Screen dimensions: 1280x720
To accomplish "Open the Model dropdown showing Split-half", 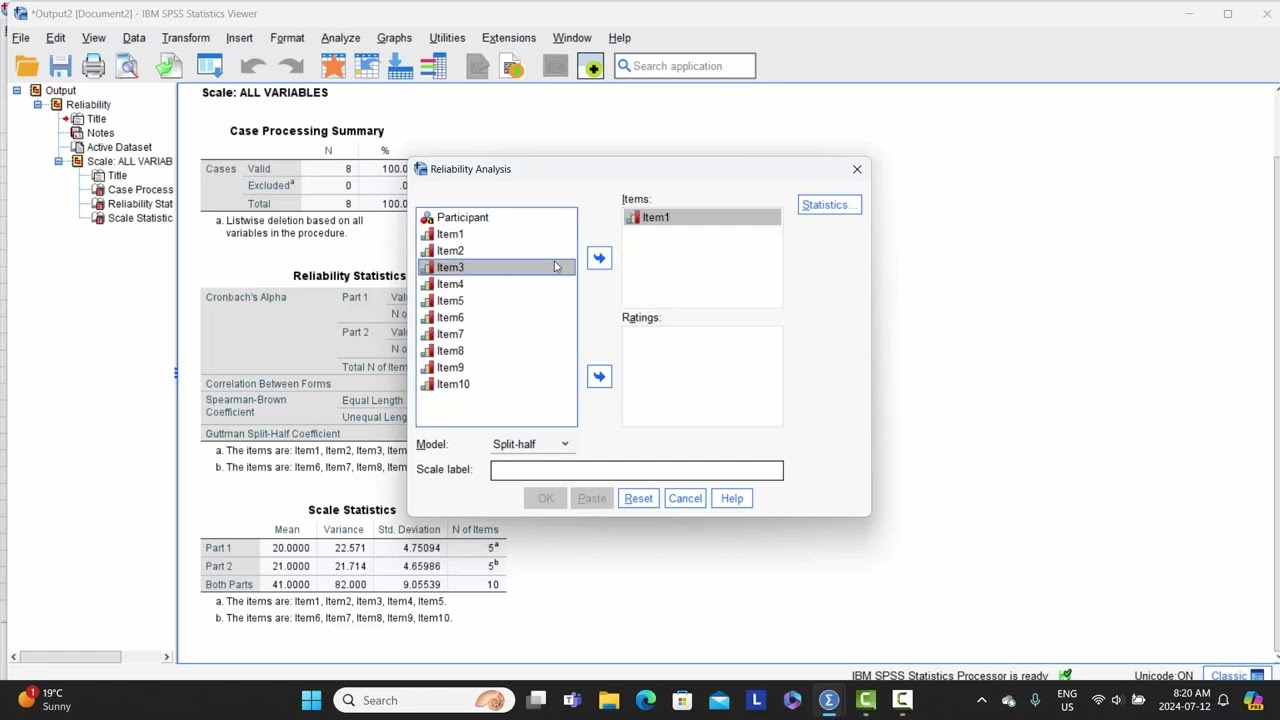I will coord(531,444).
